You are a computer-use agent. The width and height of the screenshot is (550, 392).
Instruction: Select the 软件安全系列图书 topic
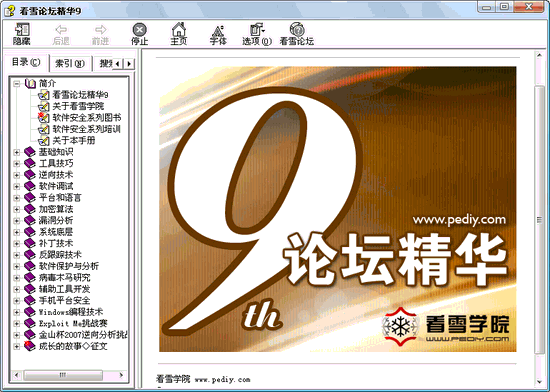tap(87, 117)
